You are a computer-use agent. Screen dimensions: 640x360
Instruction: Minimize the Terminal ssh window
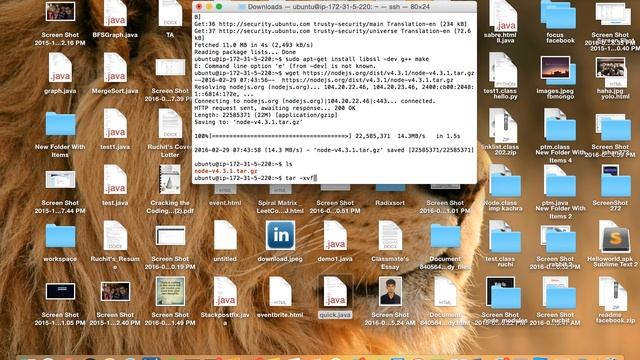point(209,7)
